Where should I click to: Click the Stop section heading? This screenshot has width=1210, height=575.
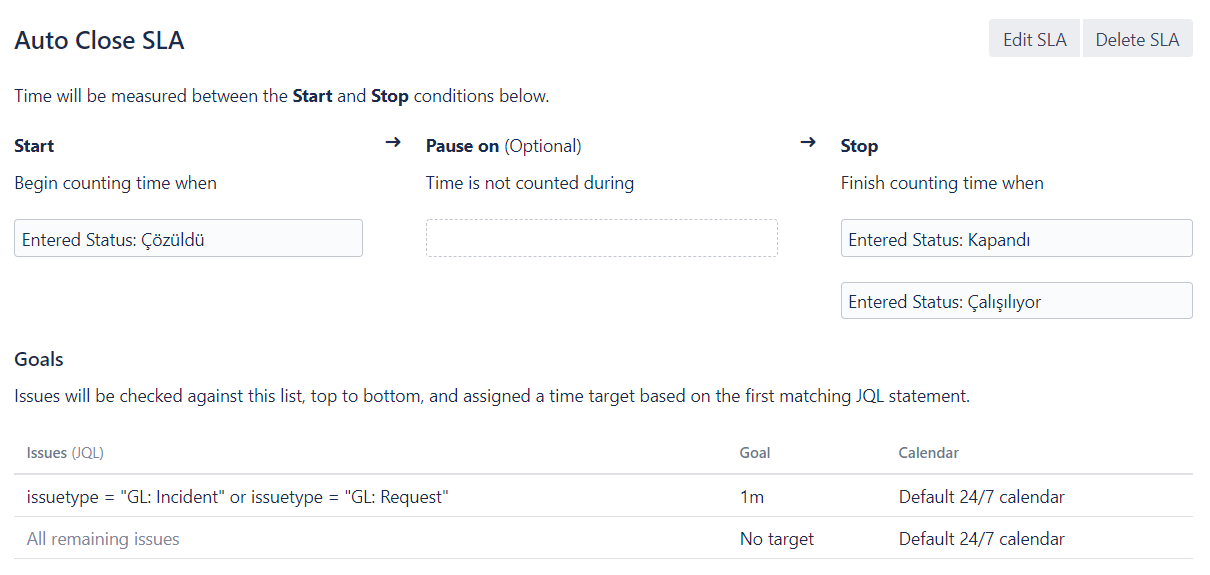[x=859, y=146]
